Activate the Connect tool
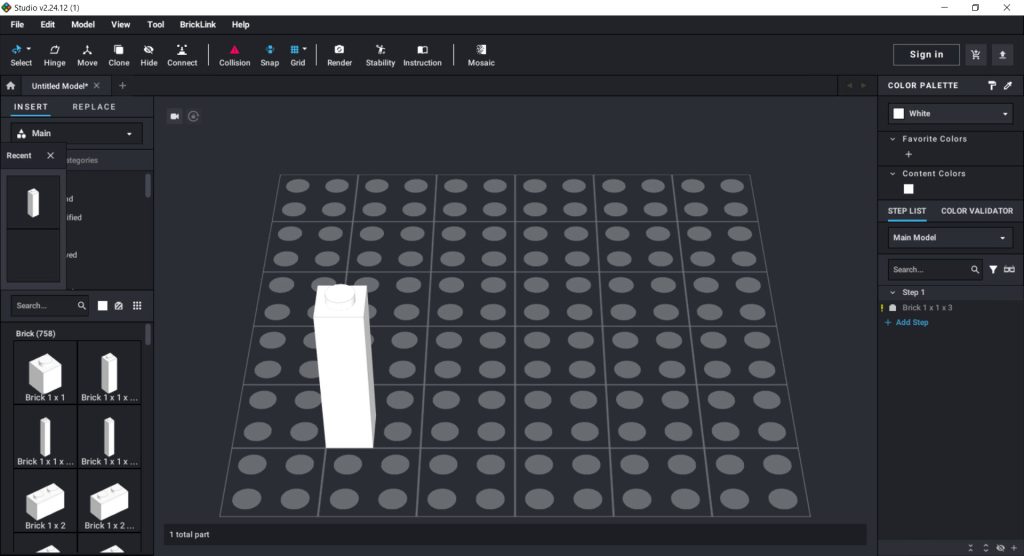 pyautogui.click(x=182, y=55)
